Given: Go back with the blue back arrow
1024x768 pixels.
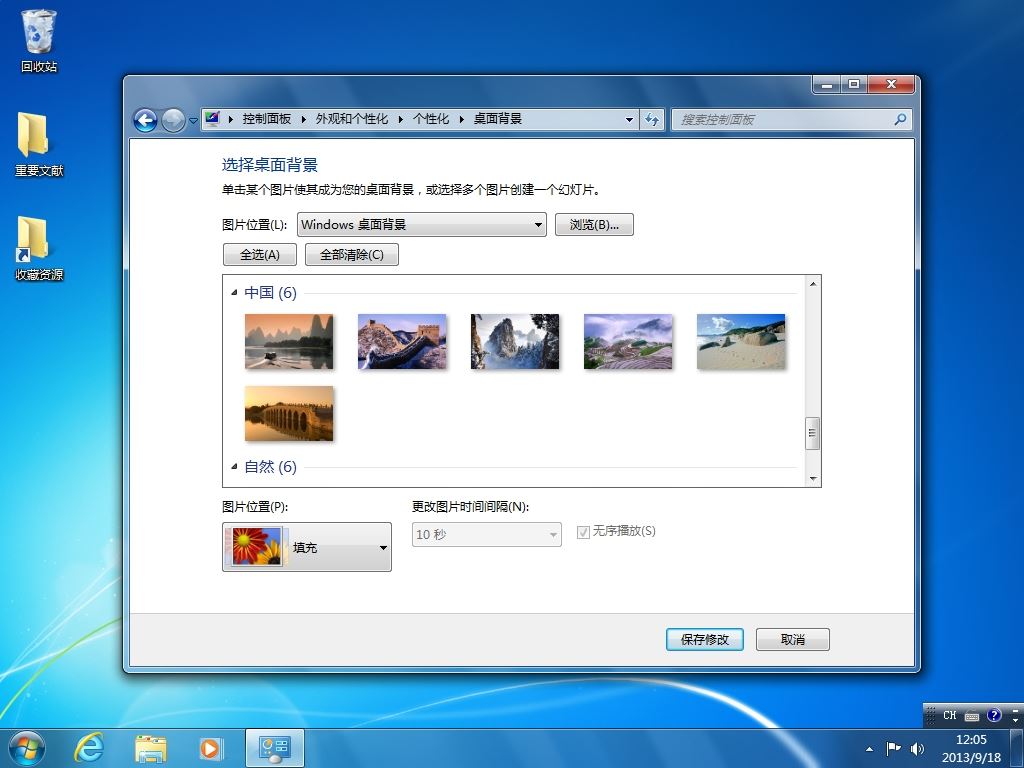Looking at the screenshot, I should pos(145,120).
